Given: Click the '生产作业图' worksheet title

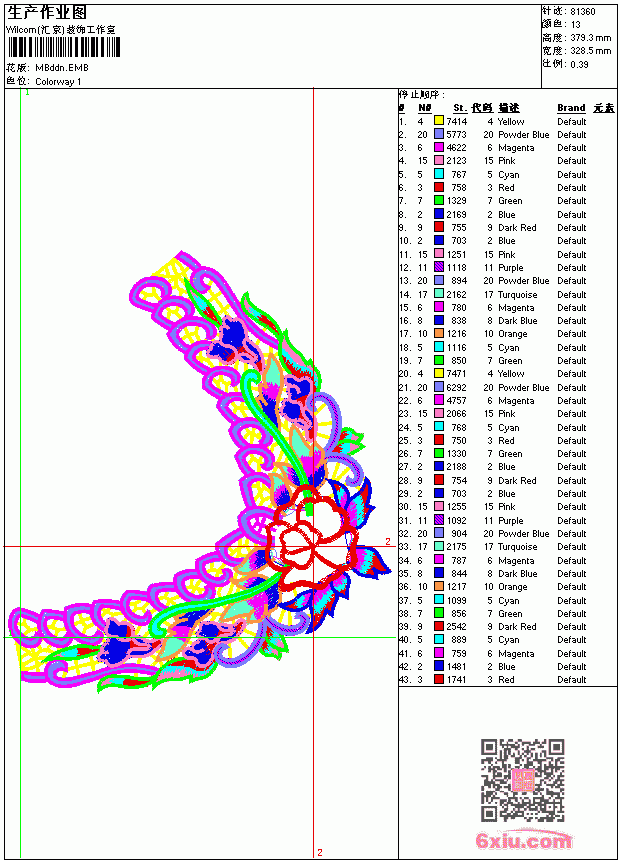Looking at the screenshot, I should (x=47, y=13).
